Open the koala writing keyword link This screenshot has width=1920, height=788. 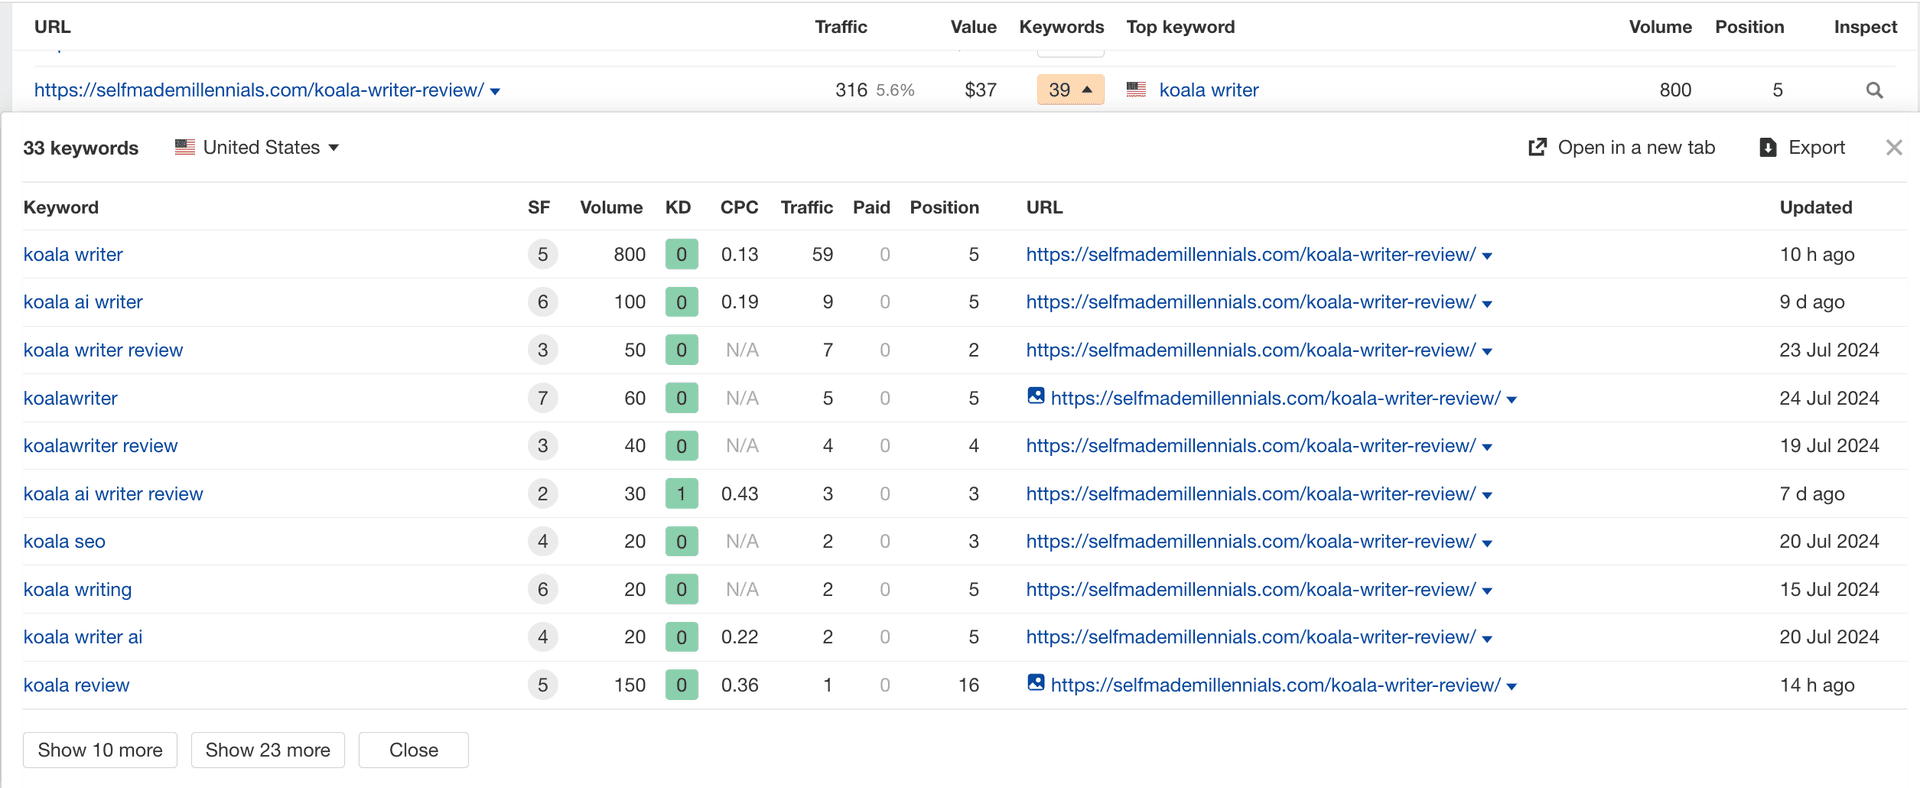77,589
